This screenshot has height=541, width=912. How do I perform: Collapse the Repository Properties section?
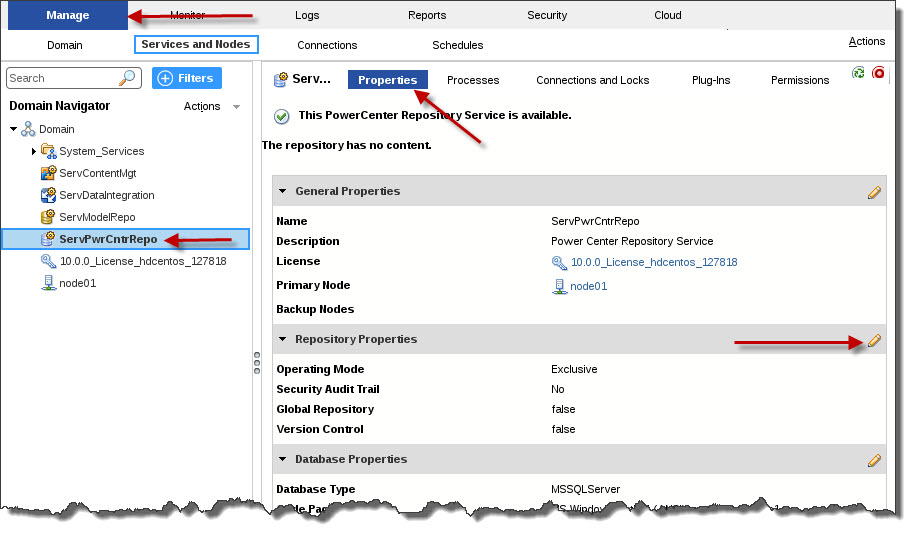283,339
